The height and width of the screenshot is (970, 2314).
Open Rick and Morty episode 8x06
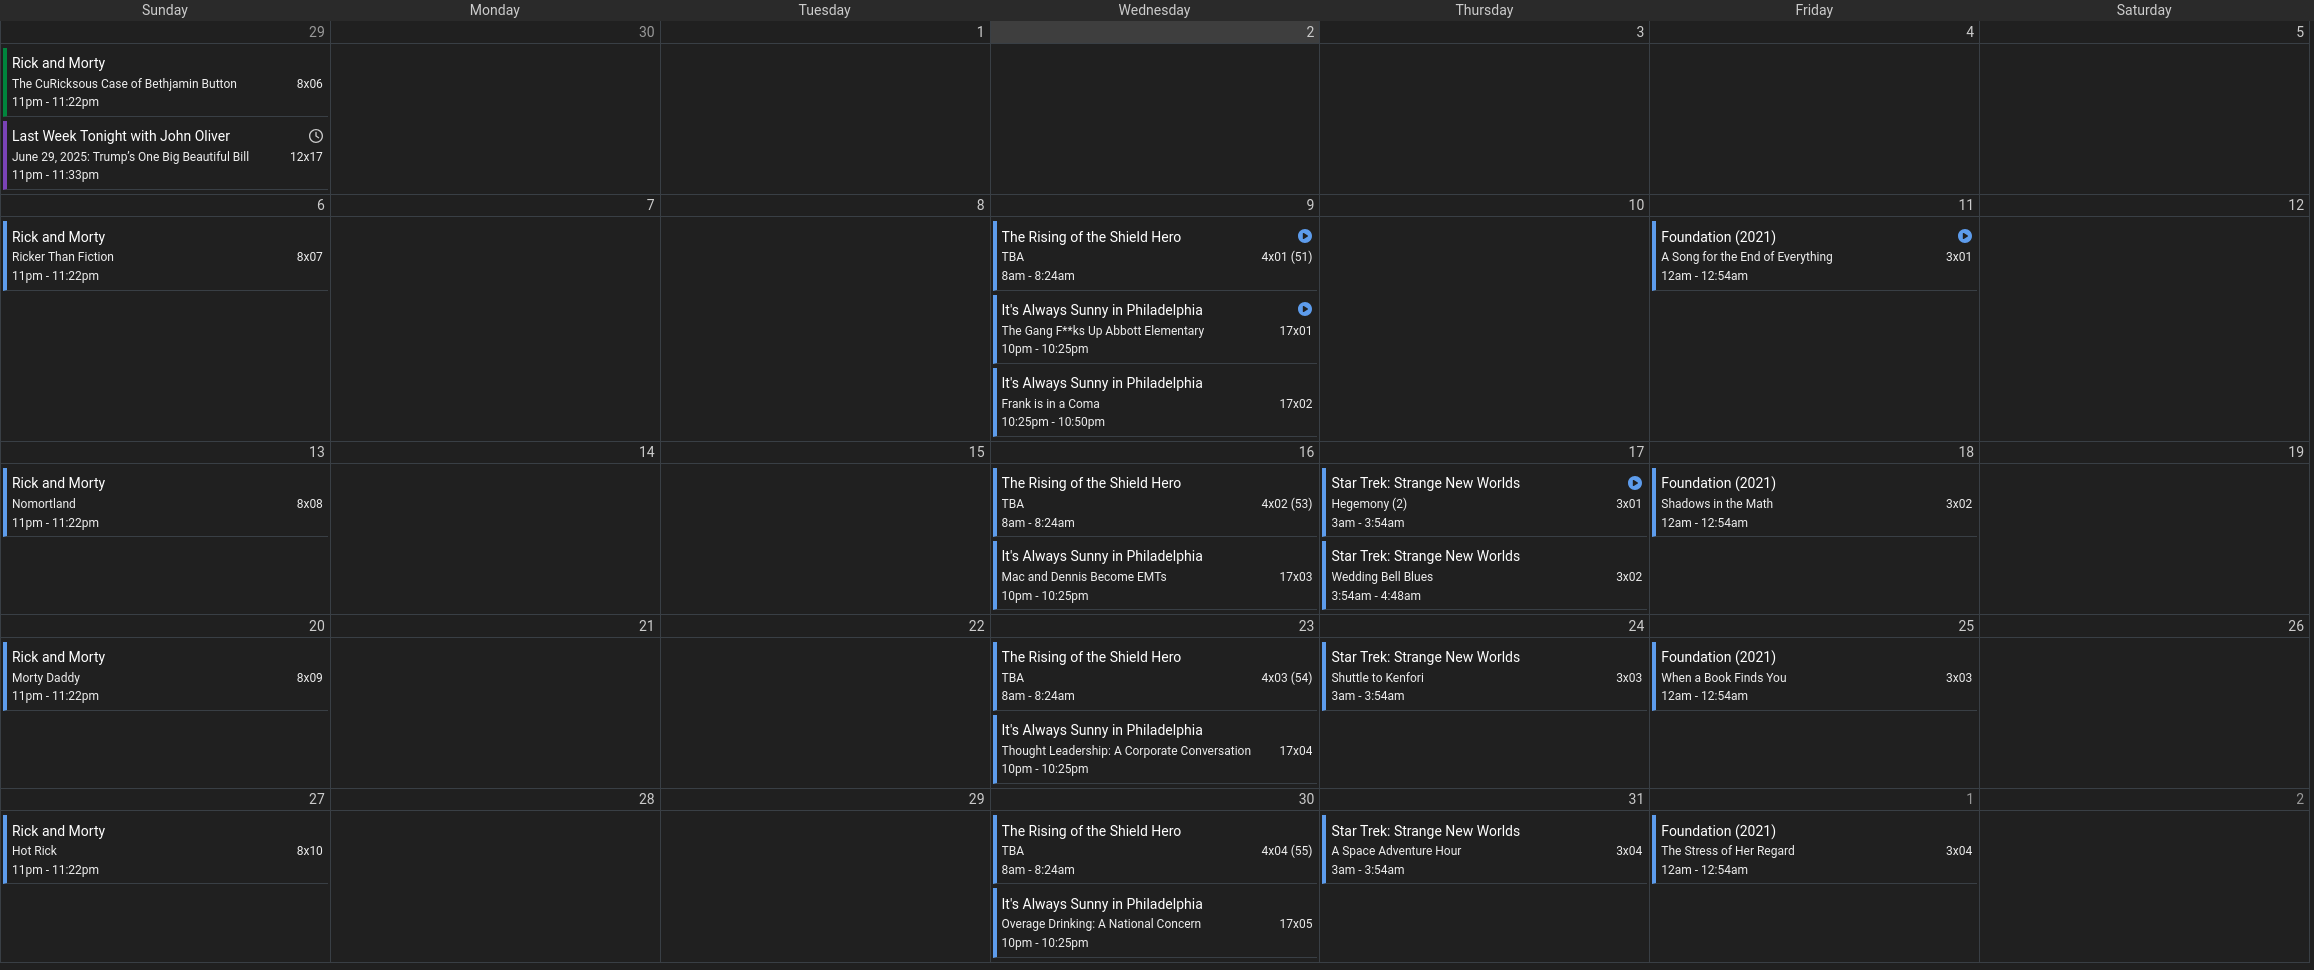click(x=166, y=81)
